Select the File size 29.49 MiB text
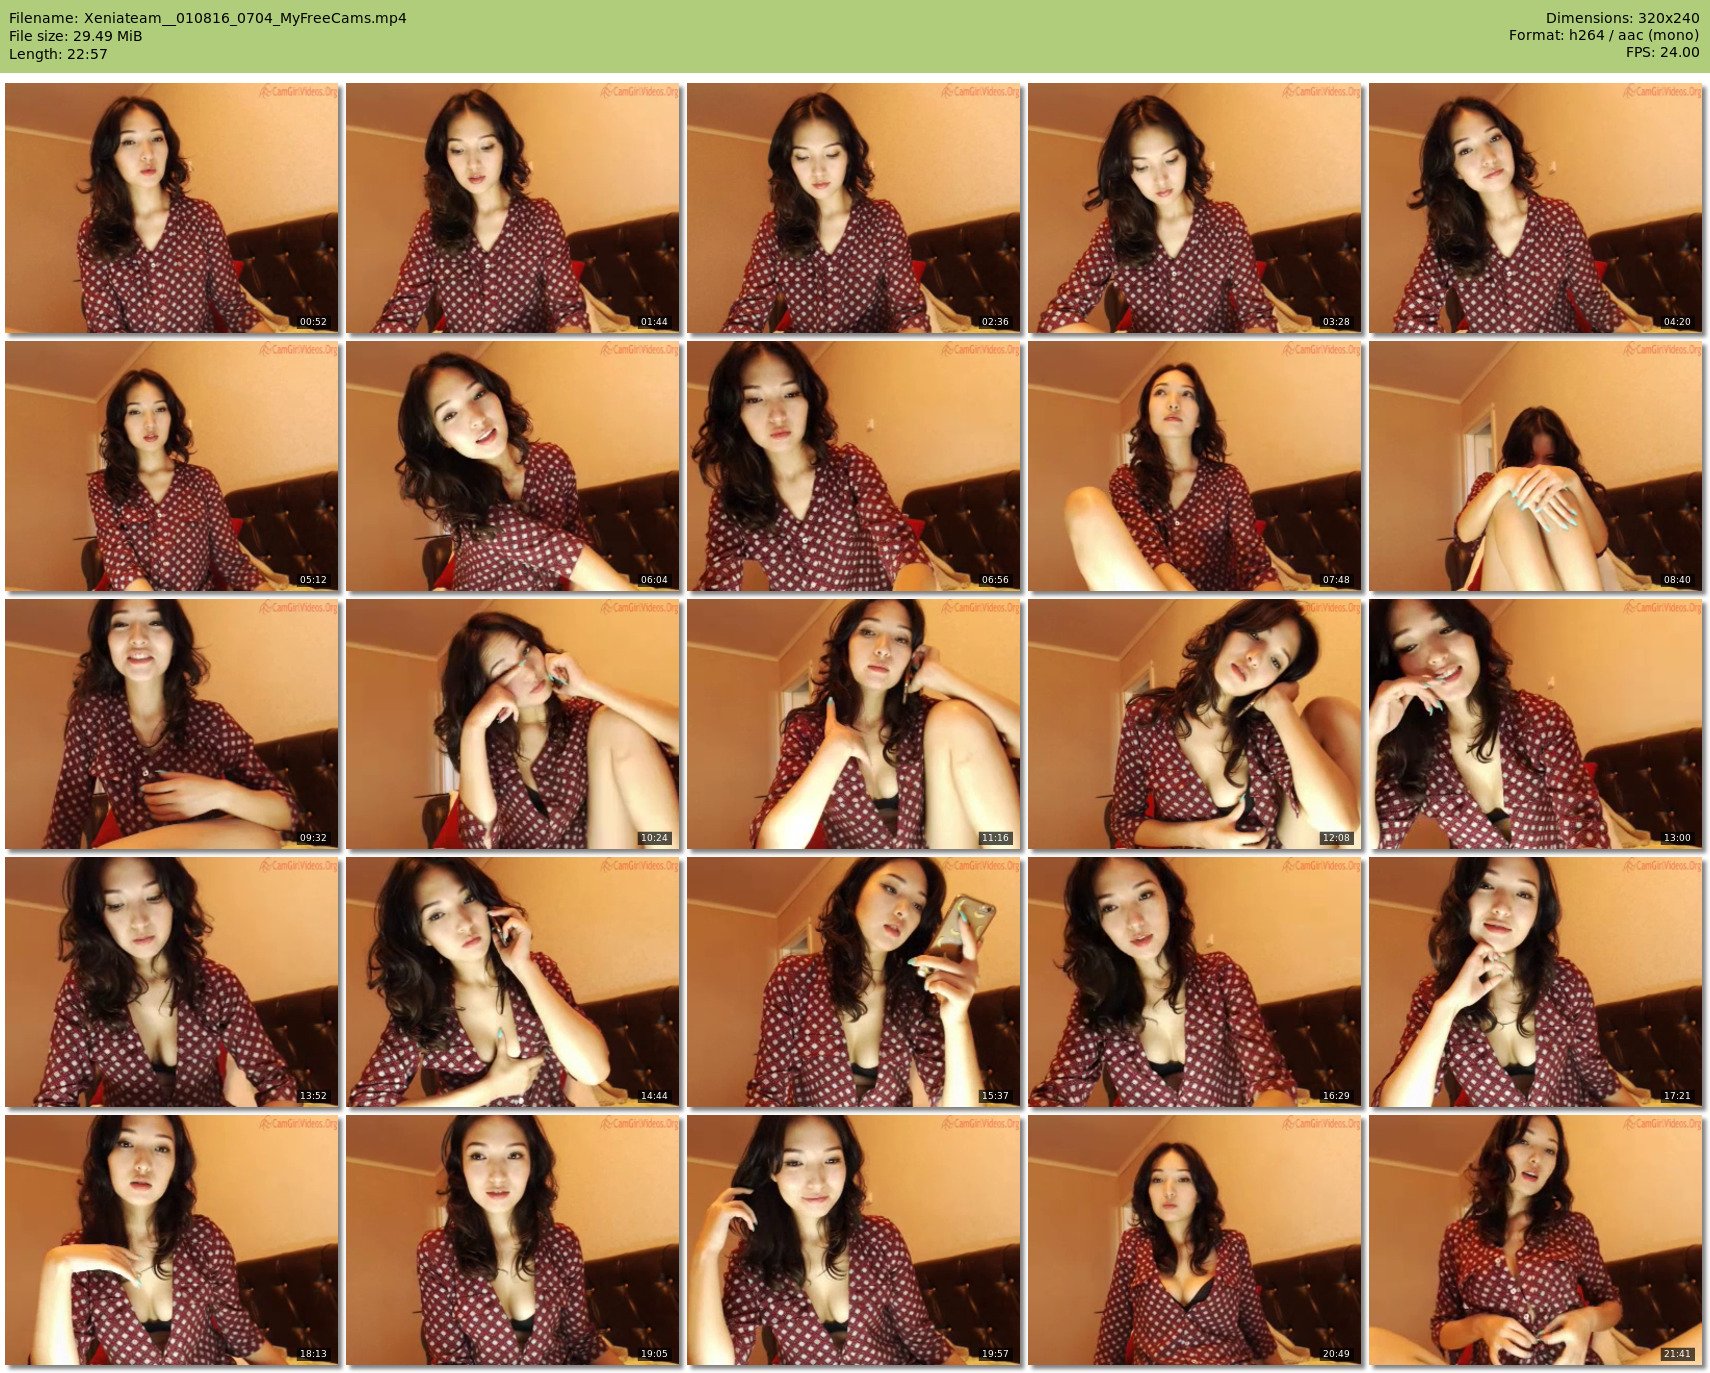The width and height of the screenshot is (1710, 1373). [76, 36]
